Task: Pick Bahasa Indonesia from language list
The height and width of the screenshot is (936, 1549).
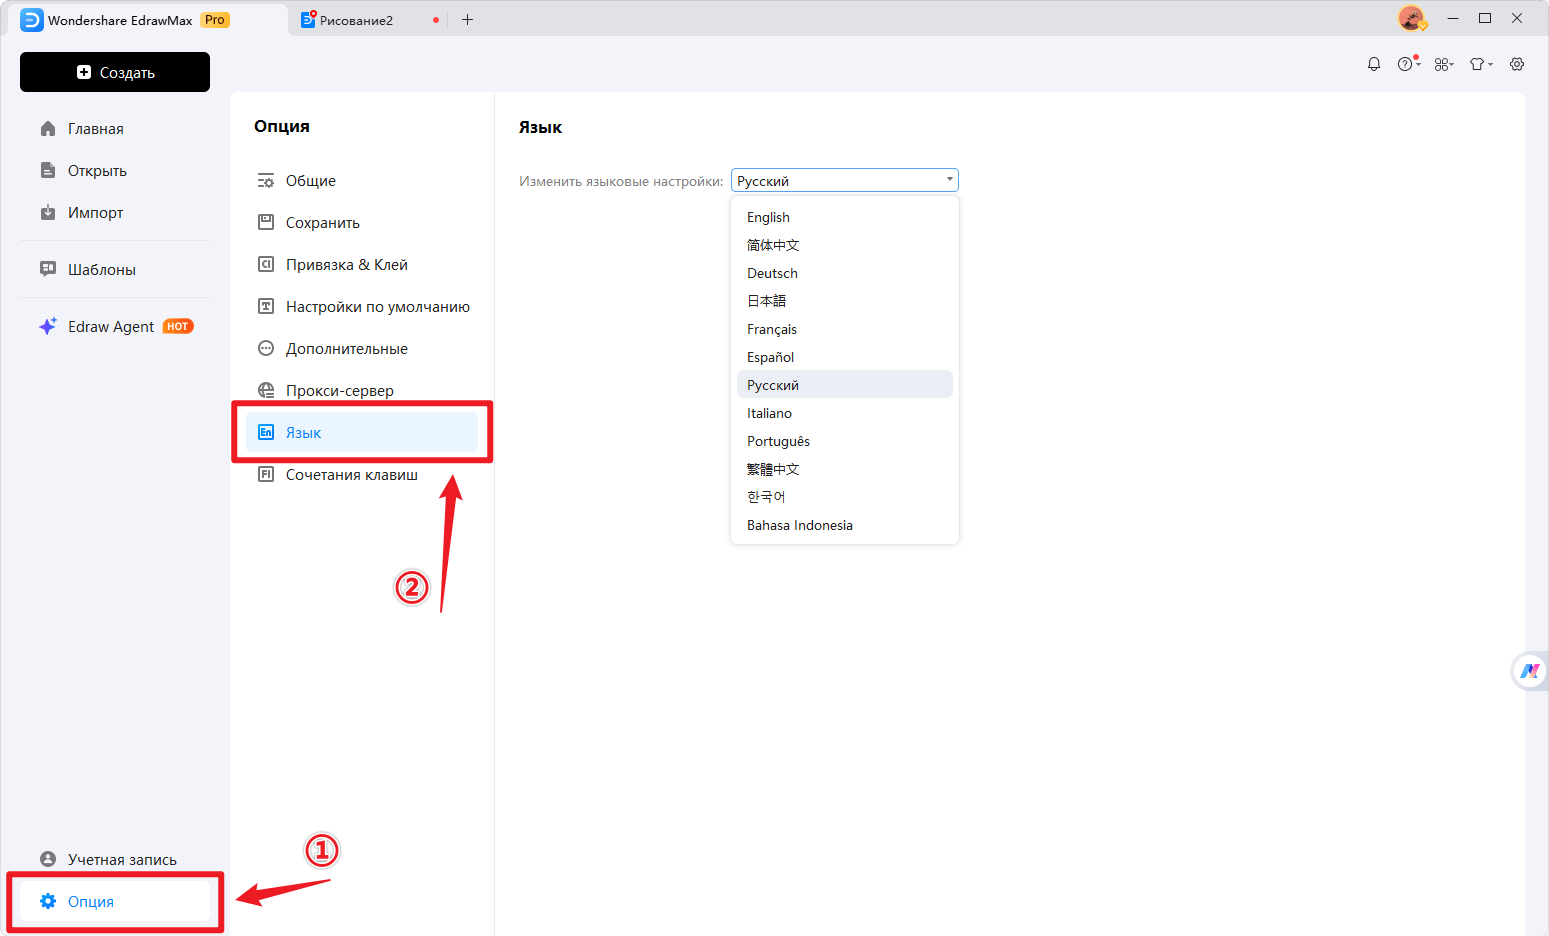Action: click(x=799, y=525)
